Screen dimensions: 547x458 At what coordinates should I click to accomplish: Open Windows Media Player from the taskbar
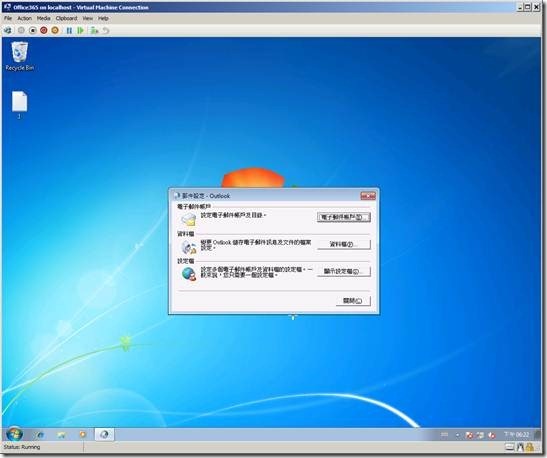click(x=83, y=435)
